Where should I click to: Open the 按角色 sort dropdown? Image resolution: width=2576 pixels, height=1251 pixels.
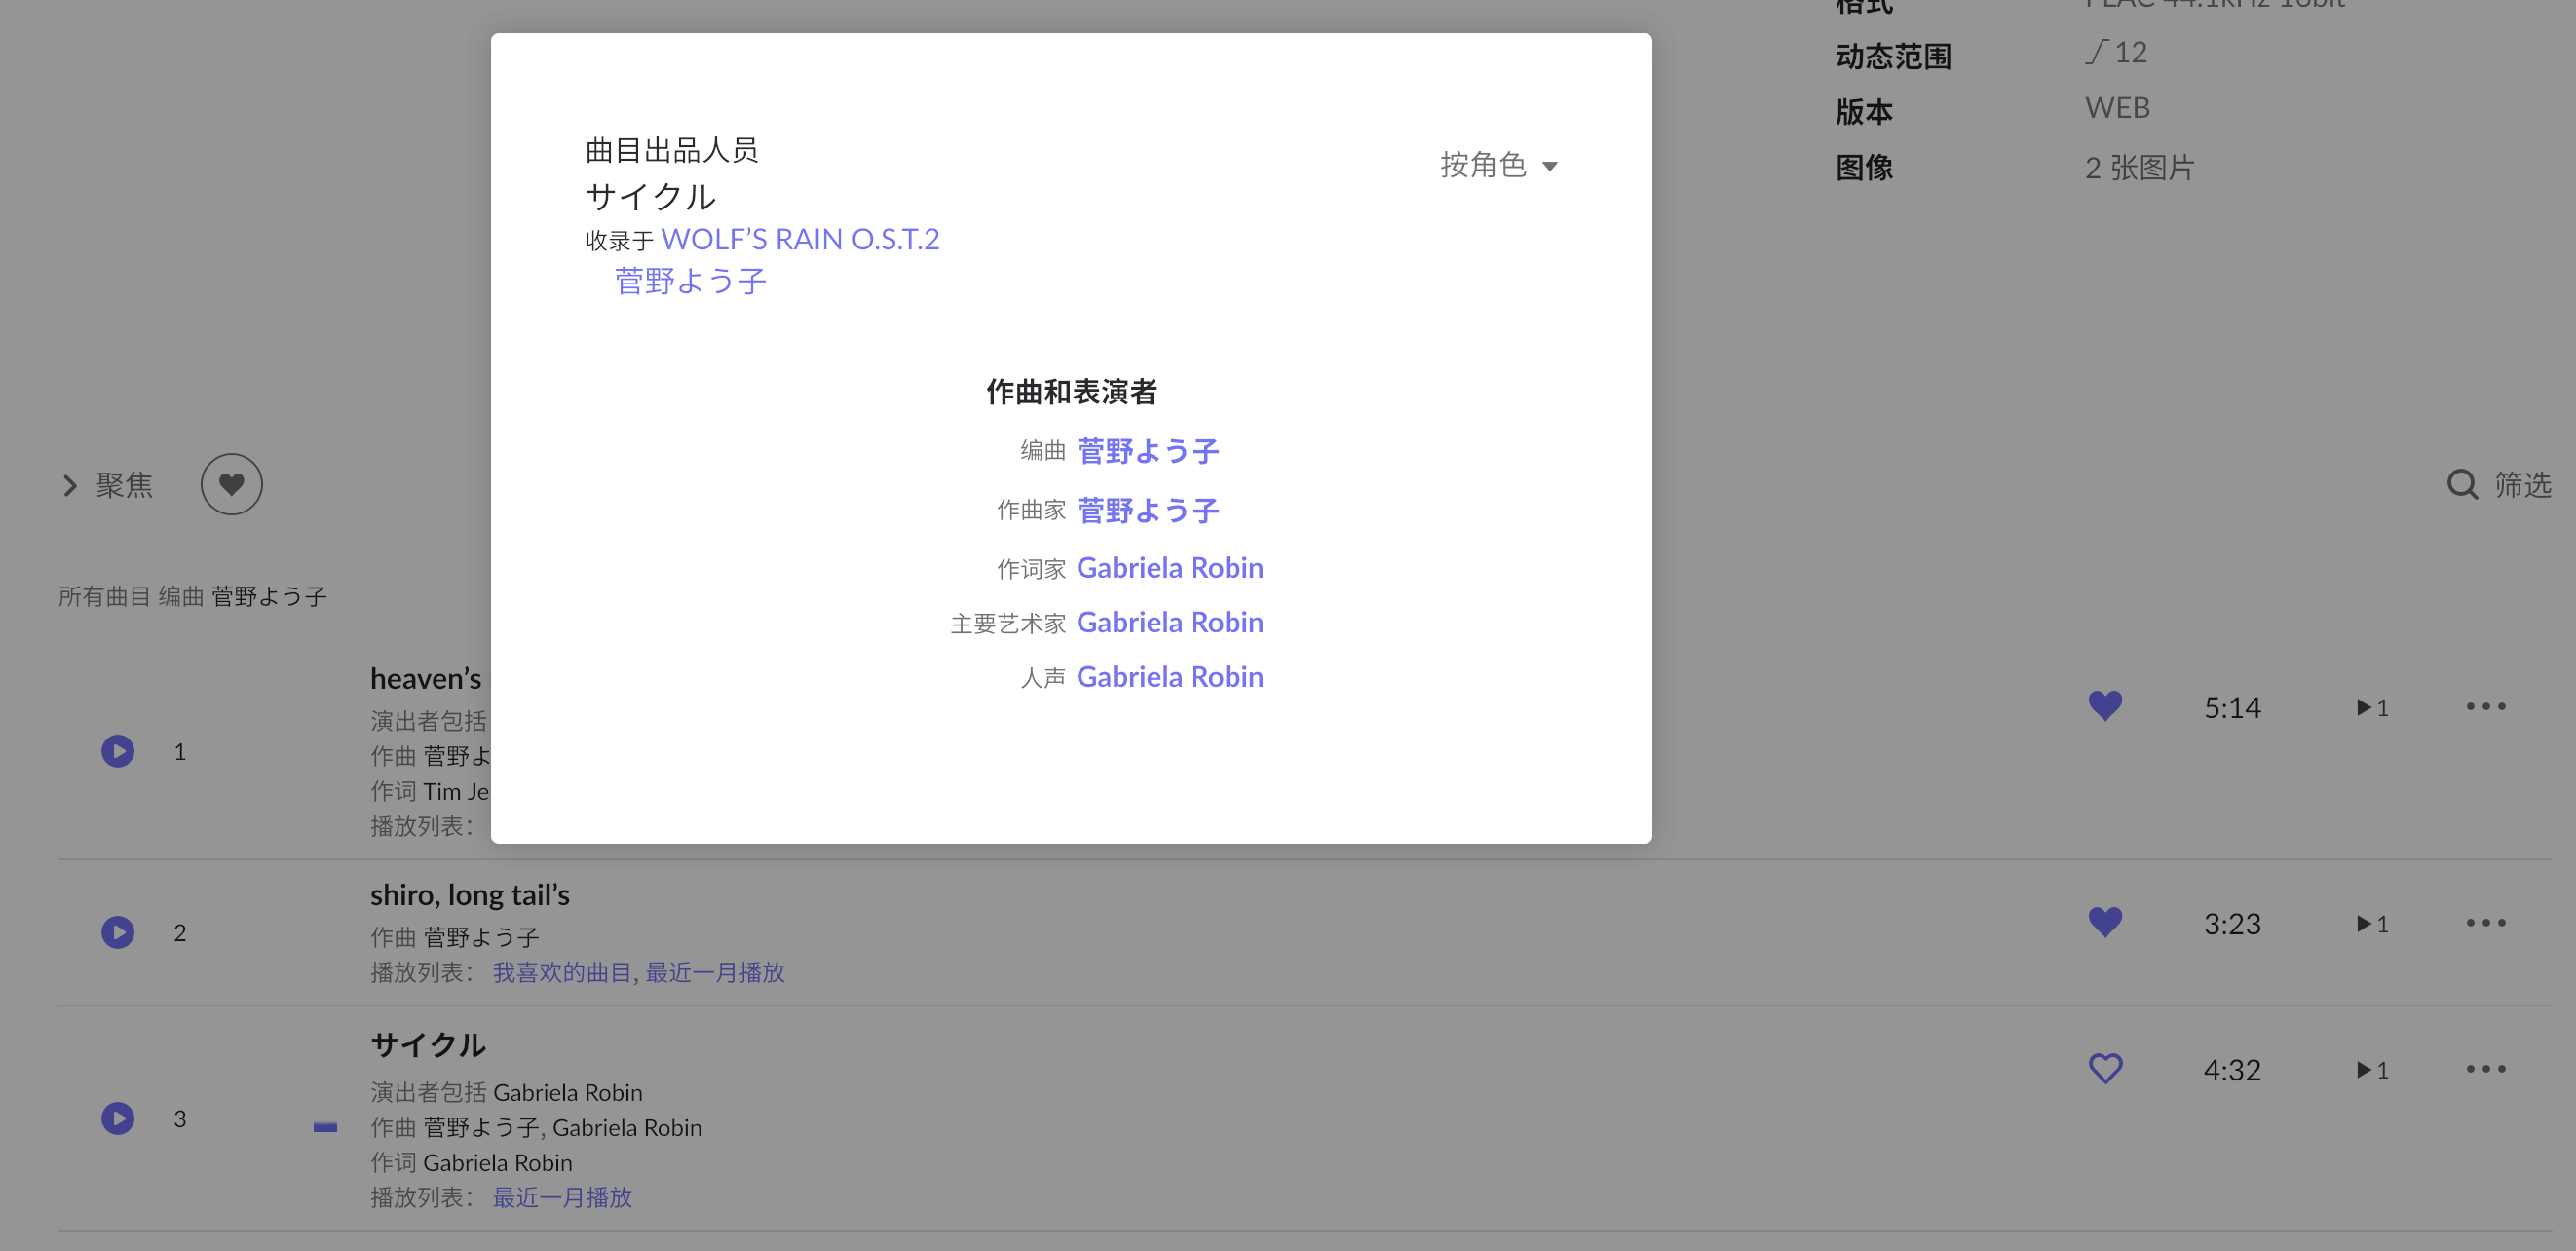point(1498,165)
